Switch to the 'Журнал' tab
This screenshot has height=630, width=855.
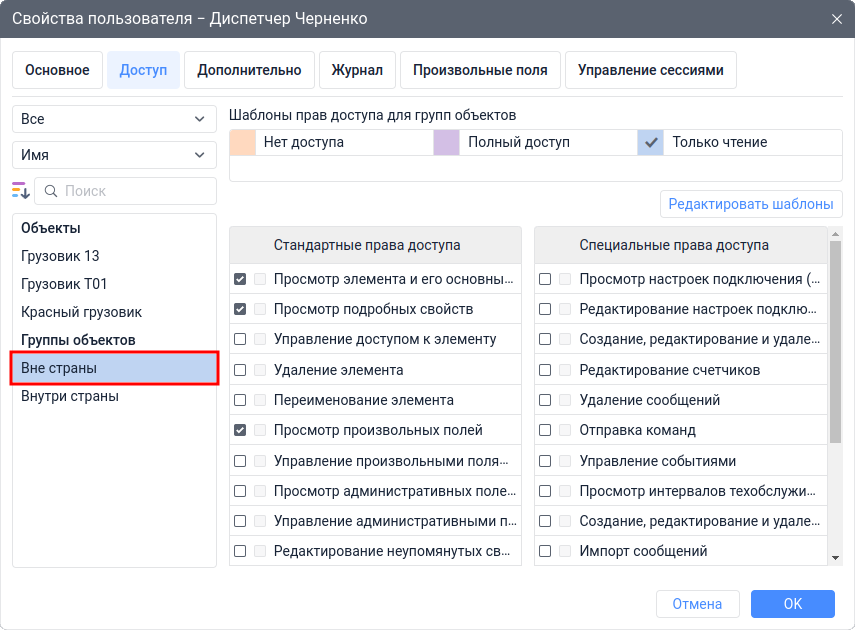[x=357, y=70]
